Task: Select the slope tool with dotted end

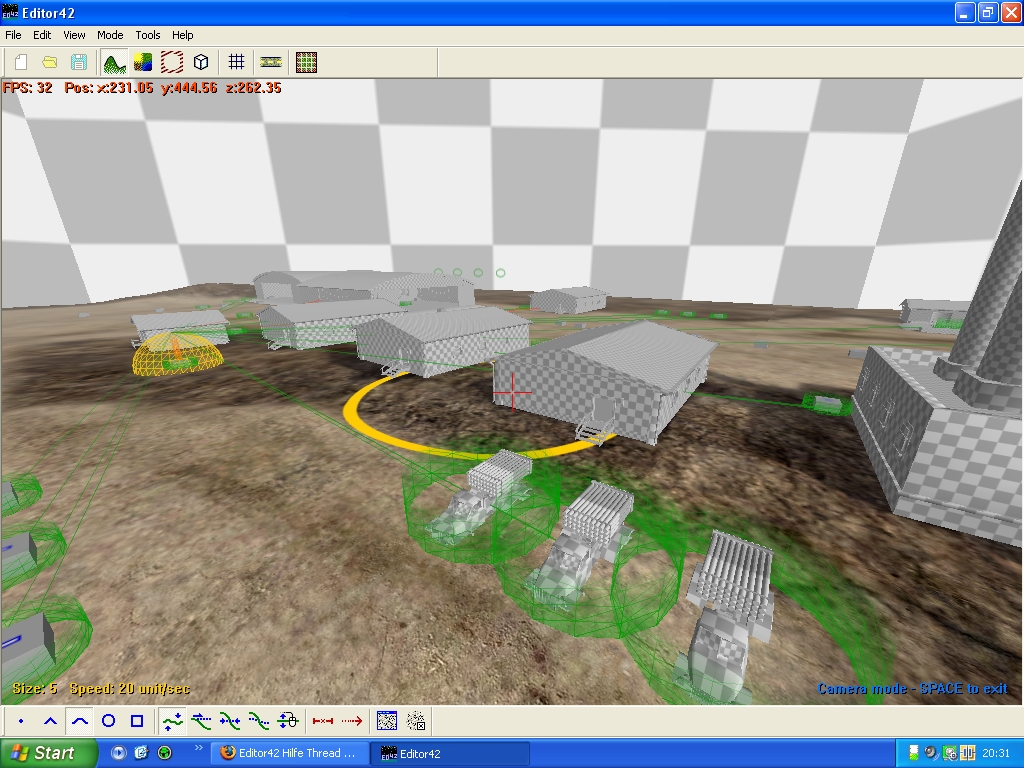Action: pyautogui.click(x=259, y=721)
